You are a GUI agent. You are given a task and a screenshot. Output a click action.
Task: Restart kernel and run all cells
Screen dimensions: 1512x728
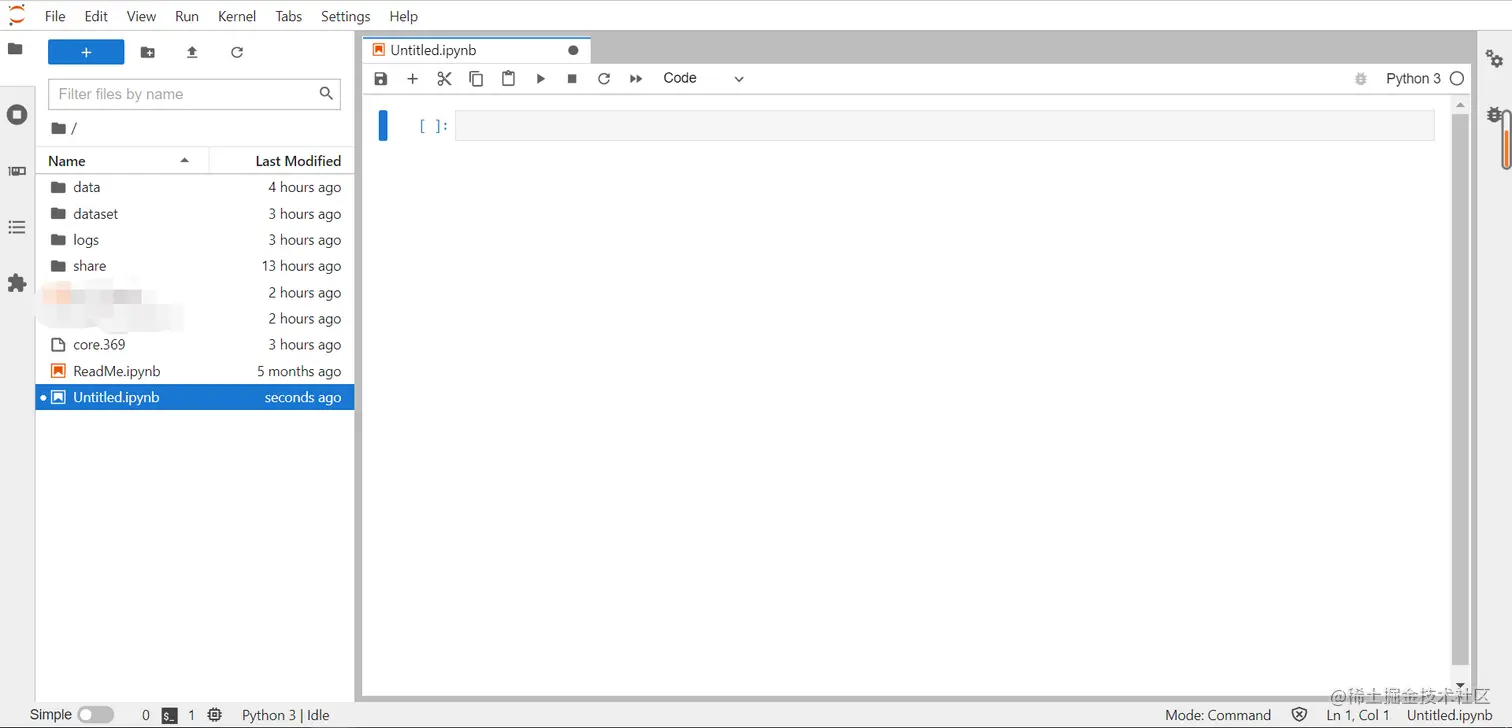tap(636, 78)
